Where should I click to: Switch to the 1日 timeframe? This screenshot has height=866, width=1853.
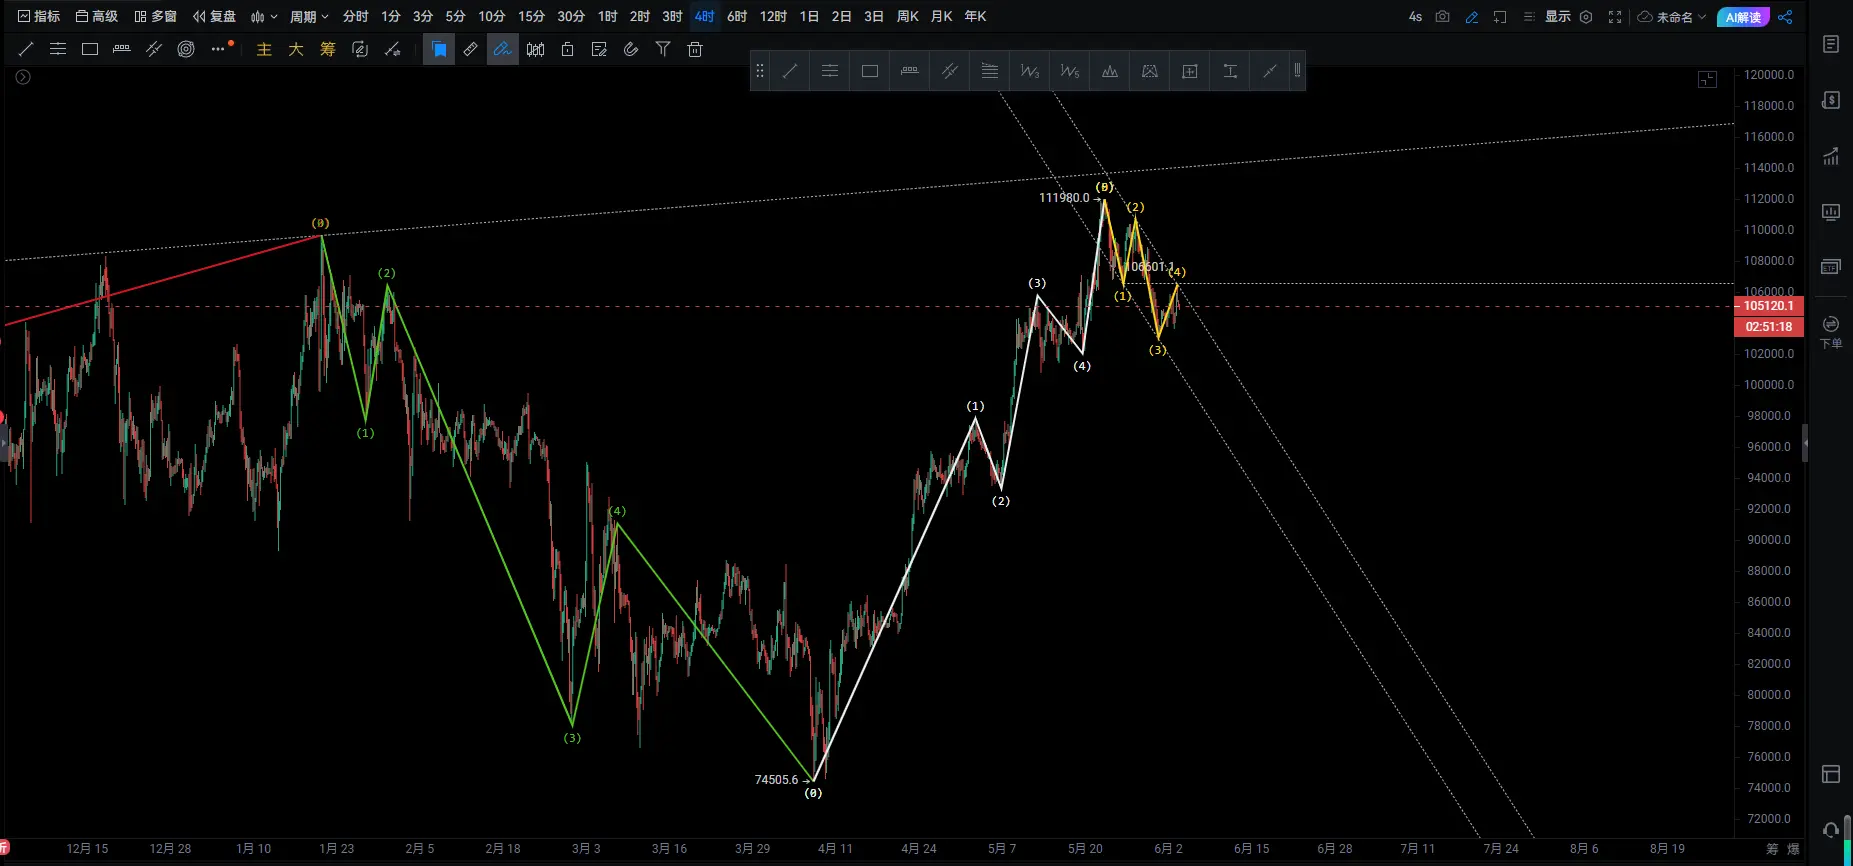809,17
